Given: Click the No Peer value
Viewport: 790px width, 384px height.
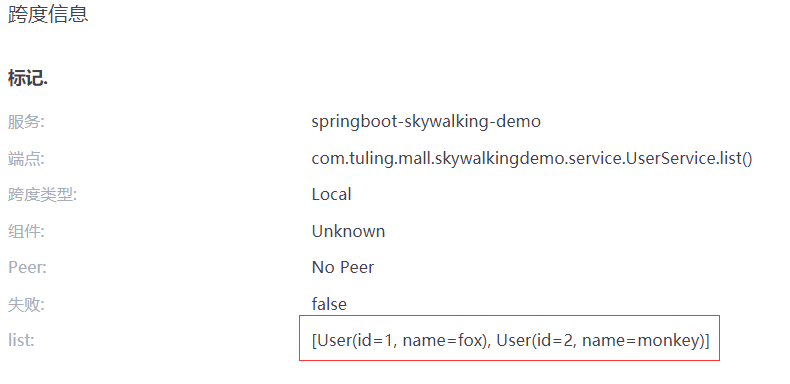Looking at the screenshot, I should tap(343, 268).
